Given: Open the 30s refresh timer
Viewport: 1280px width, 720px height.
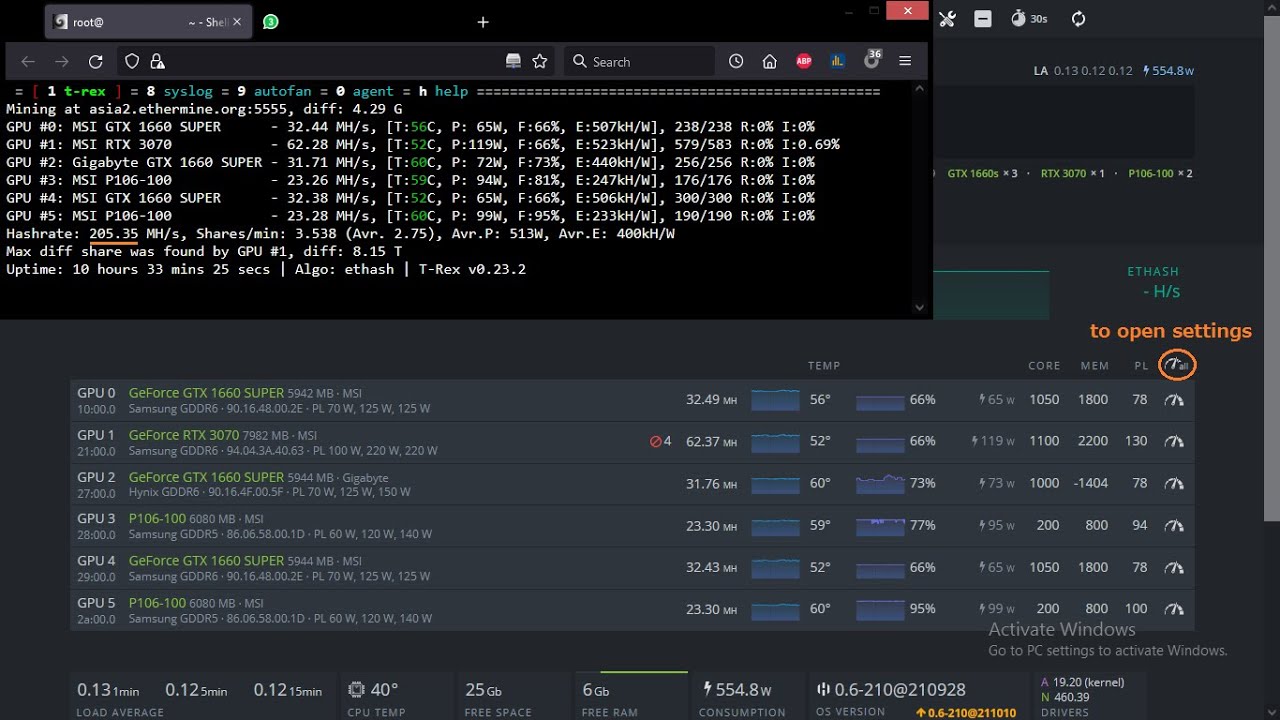Looking at the screenshot, I should pos(1029,19).
